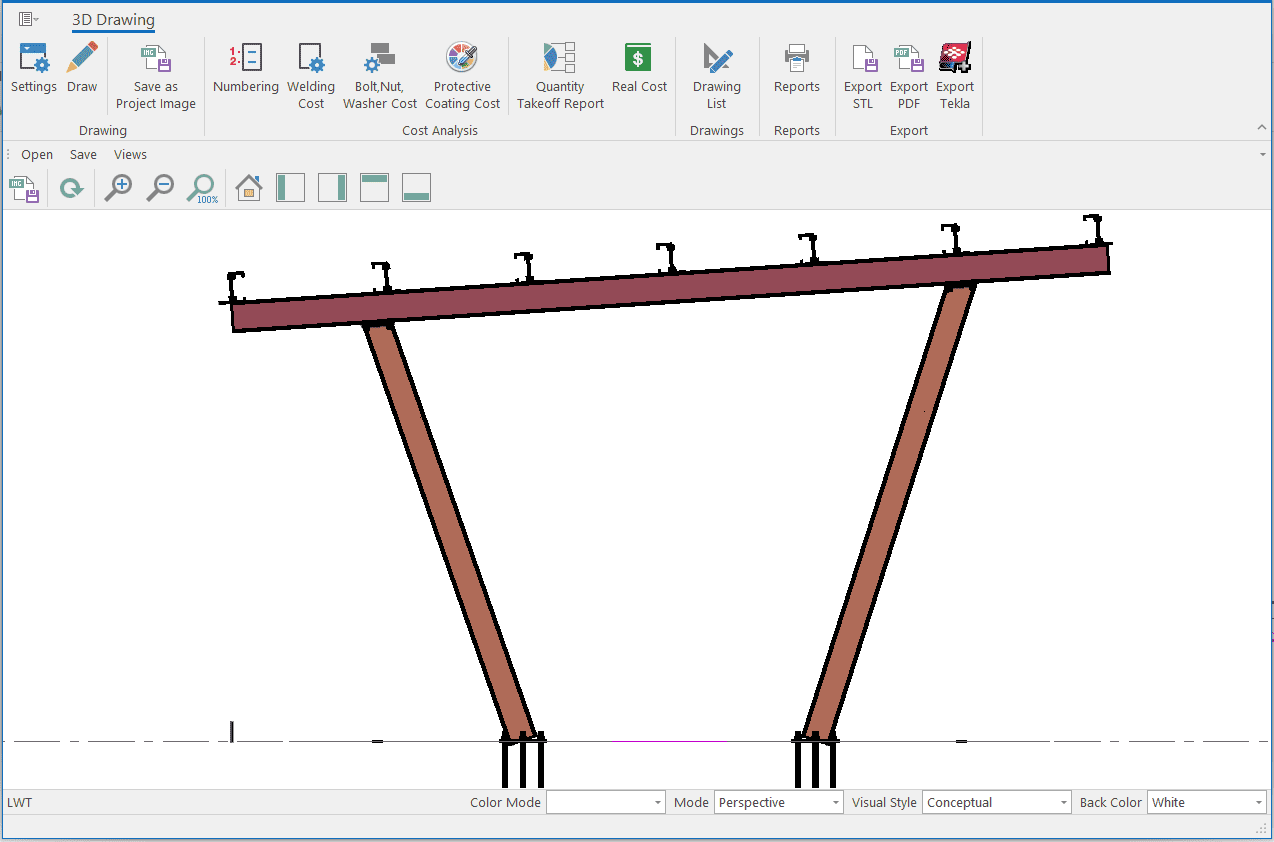Open the Back Color dropdown
Viewport: 1274px width, 842px height.
pos(1258,803)
